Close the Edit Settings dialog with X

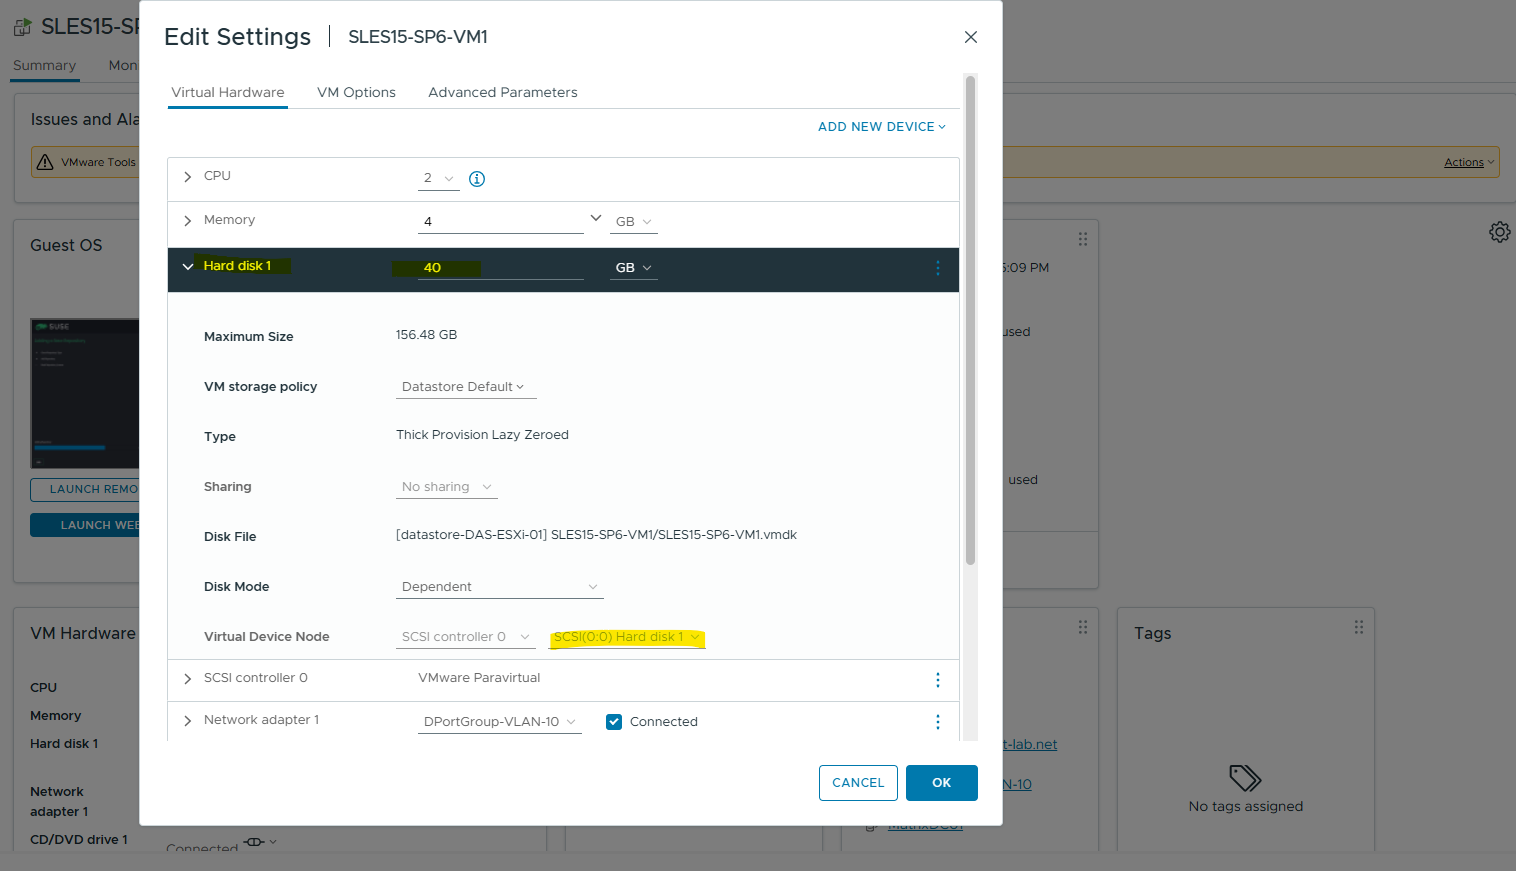click(970, 37)
